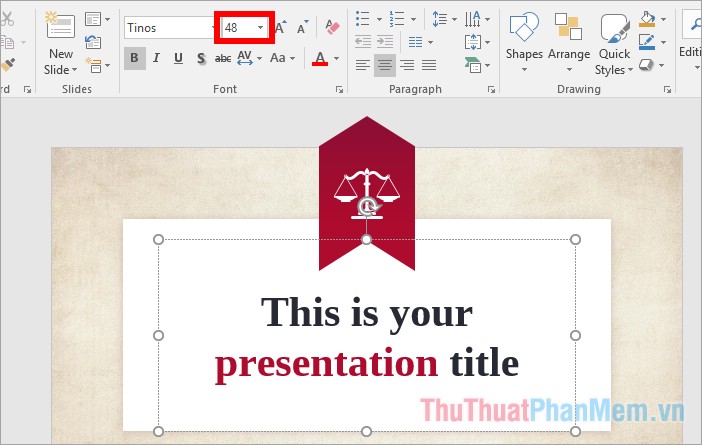Open the Paragraph dialog launcher
Image resolution: width=702 pixels, height=445 pixels.
point(491,90)
